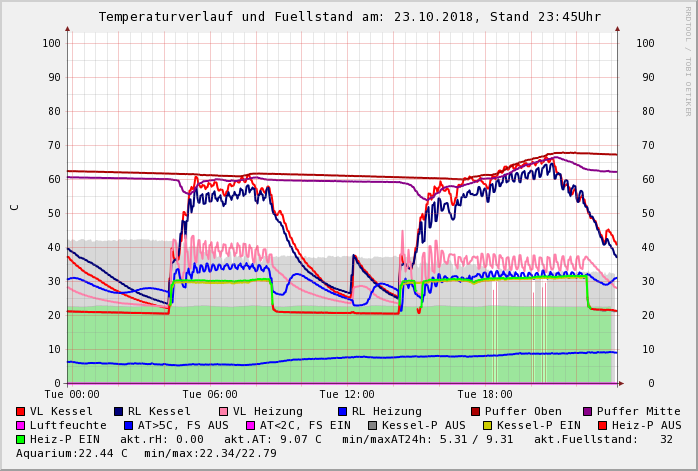Click the gray Kessel-P AUS swatch
The image size is (698, 471).
pos(372,425)
